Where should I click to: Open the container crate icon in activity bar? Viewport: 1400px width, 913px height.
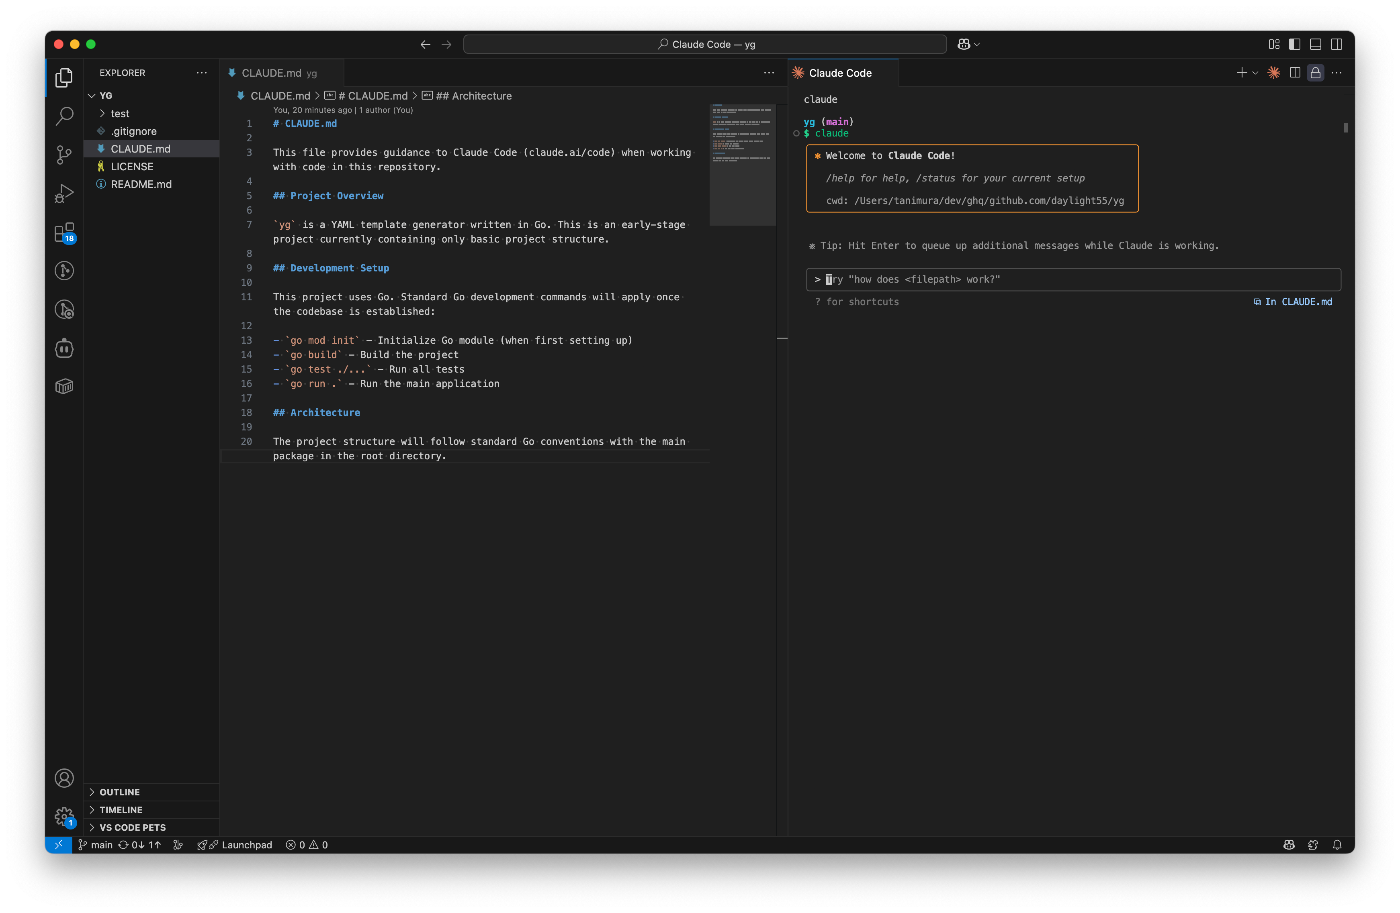click(x=64, y=386)
